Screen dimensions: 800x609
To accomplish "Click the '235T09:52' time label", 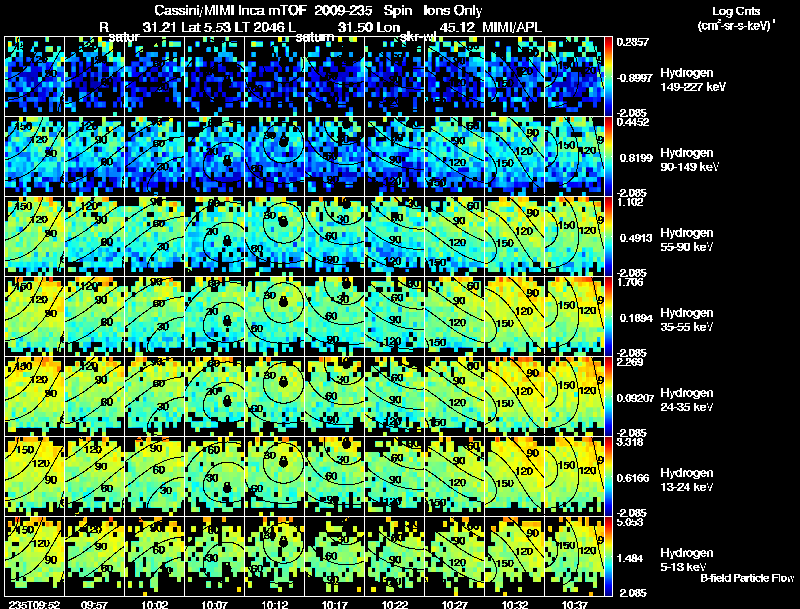I will tap(34, 604).
